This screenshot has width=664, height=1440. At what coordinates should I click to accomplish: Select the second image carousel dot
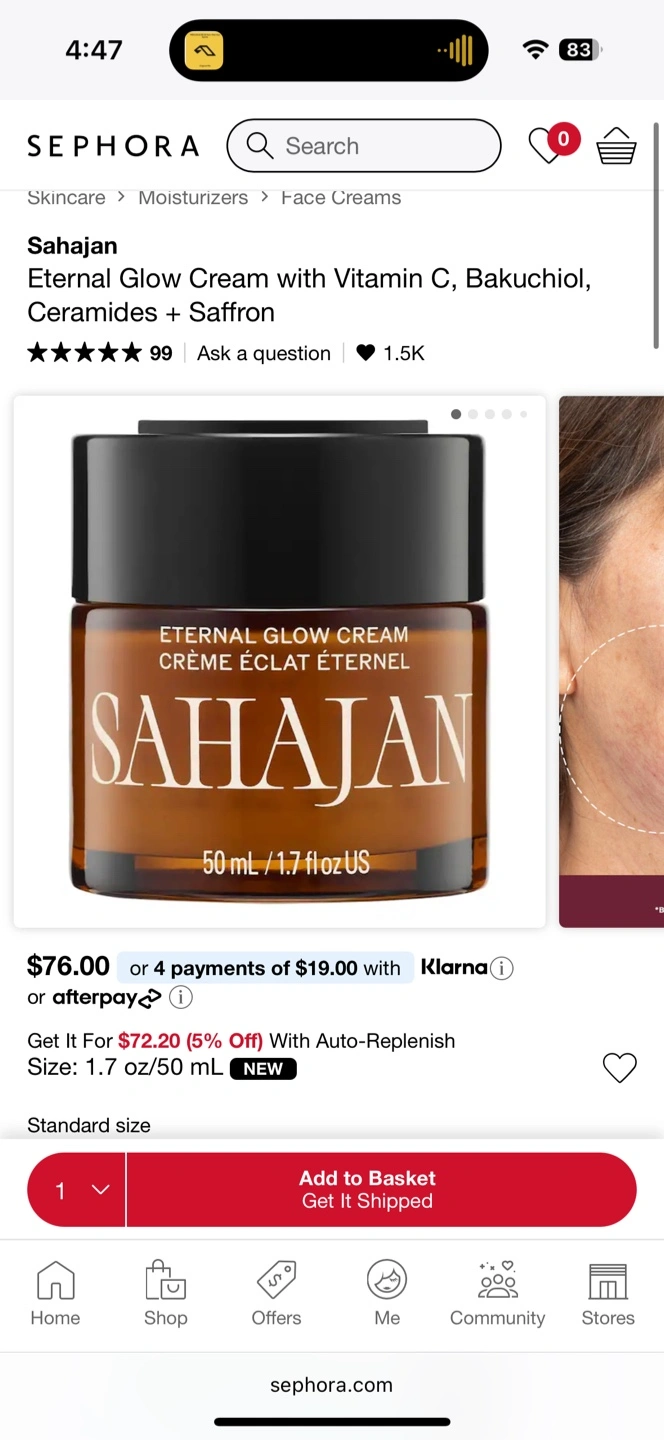click(x=473, y=414)
